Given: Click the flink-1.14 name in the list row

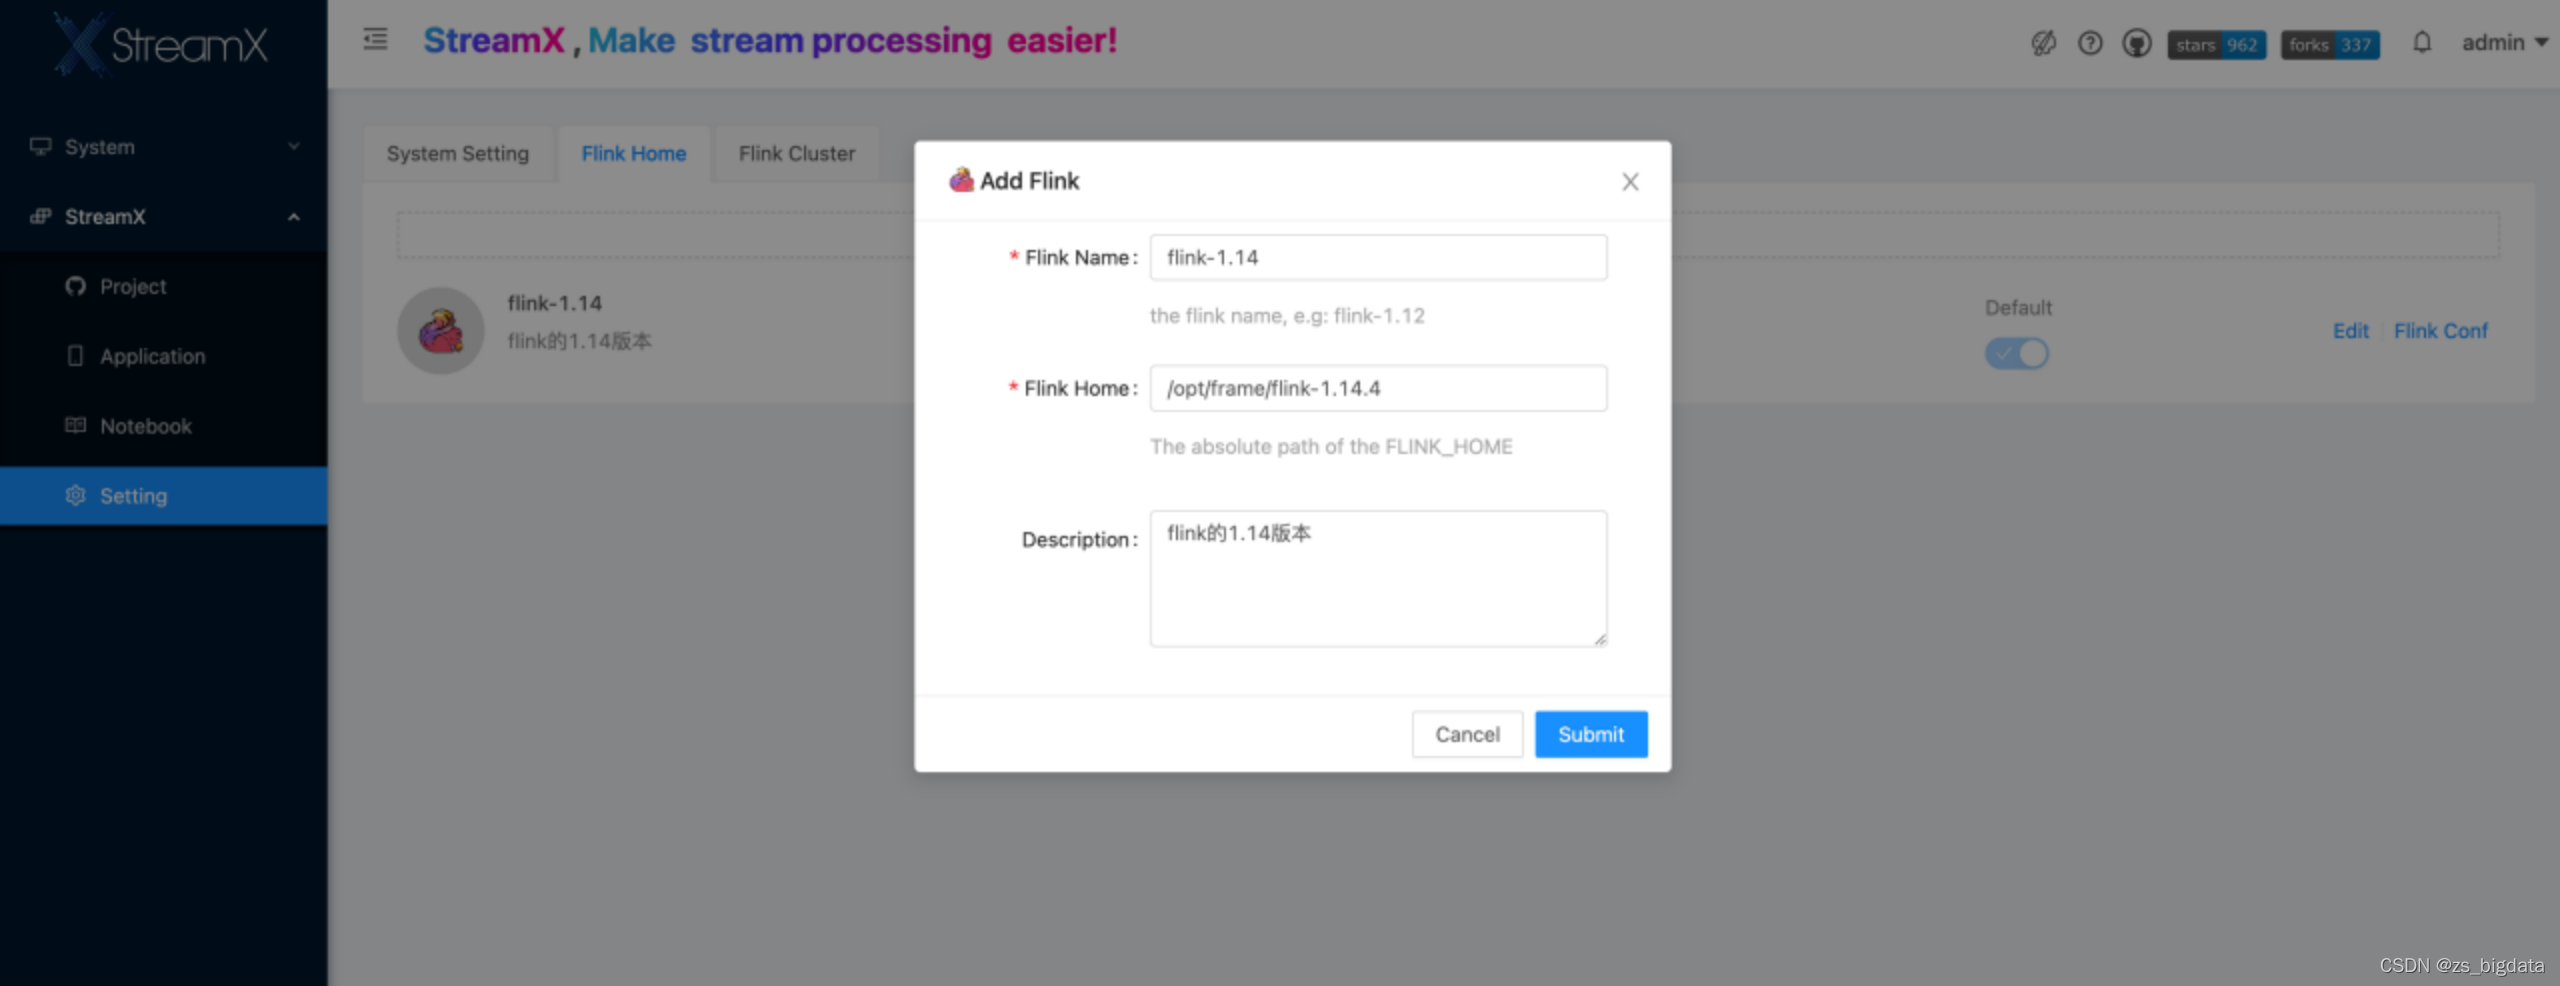Looking at the screenshot, I should point(554,303).
